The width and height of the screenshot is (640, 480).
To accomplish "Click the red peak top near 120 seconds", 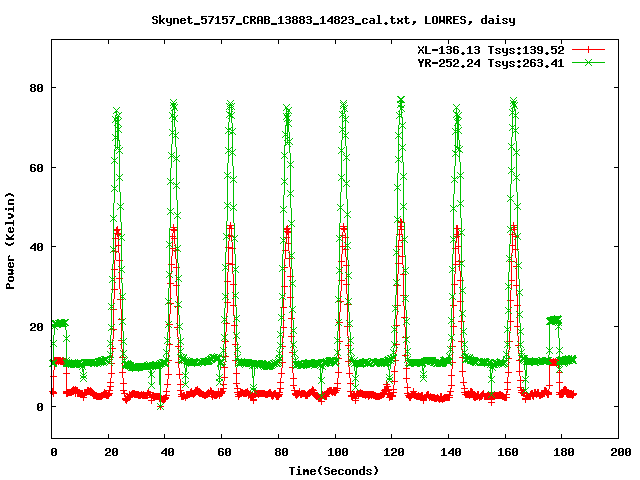I will click(x=400, y=222).
